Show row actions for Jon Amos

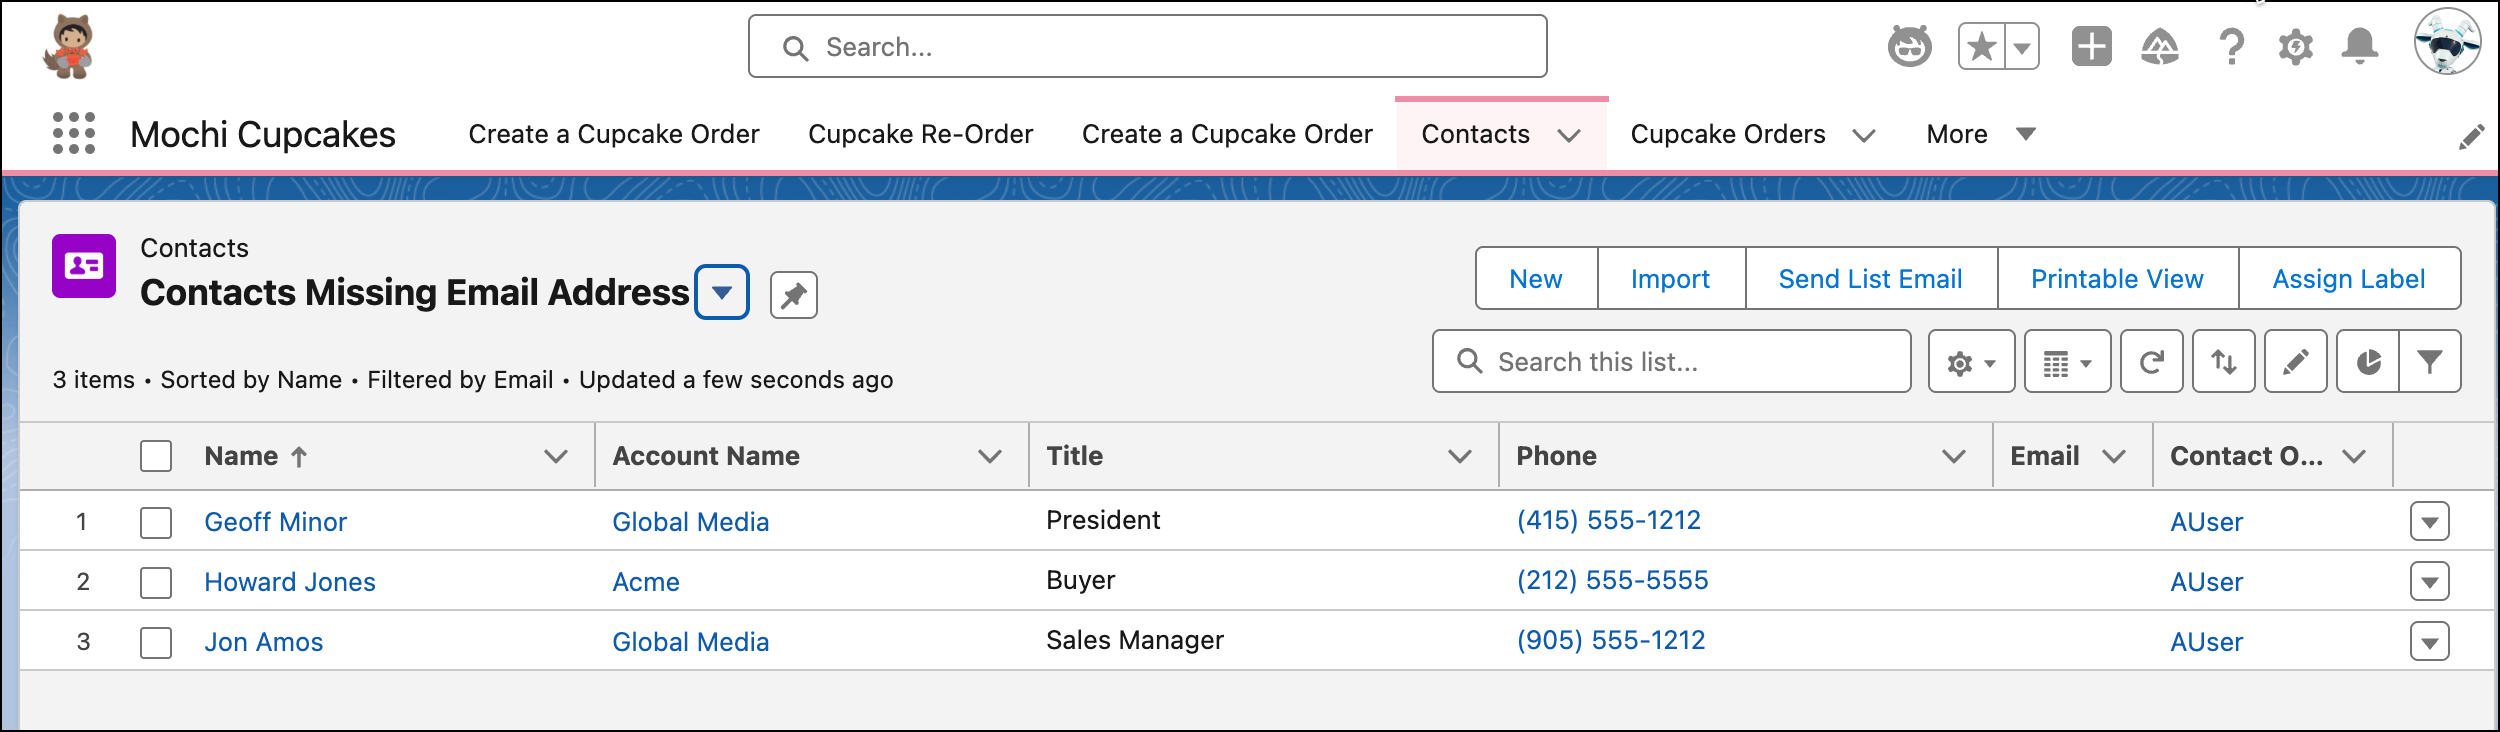[x=2430, y=641]
